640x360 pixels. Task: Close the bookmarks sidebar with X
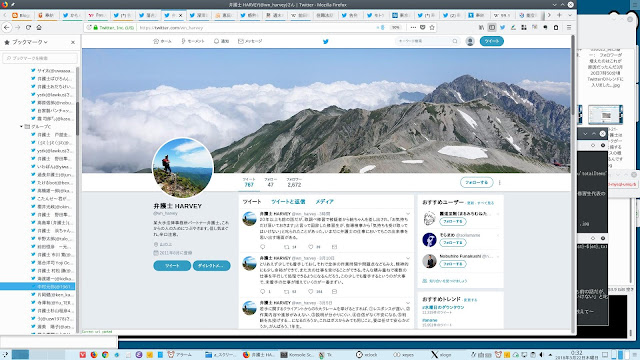click(x=73, y=42)
